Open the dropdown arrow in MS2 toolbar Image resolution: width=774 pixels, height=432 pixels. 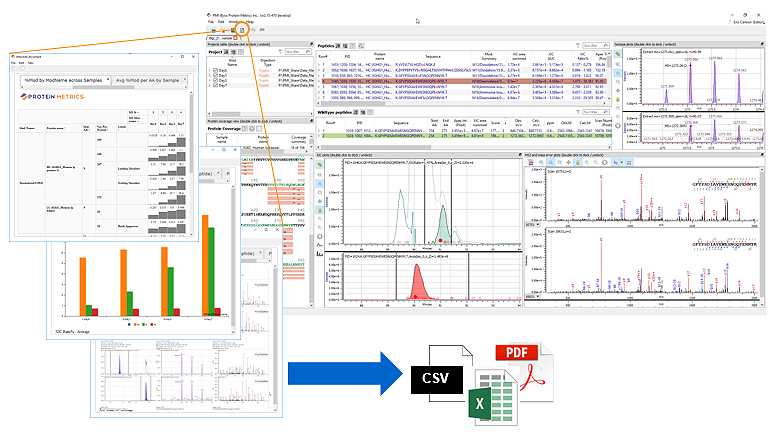tap(621, 162)
